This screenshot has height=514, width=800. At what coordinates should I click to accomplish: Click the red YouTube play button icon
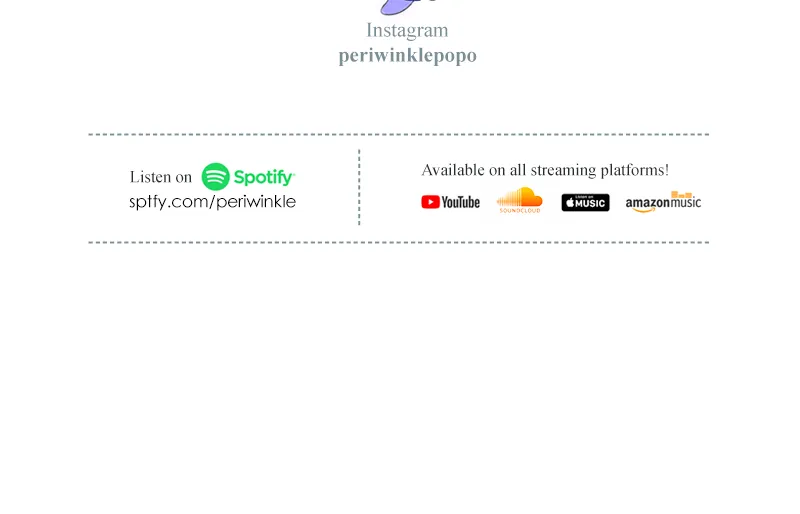tap(431, 202)
